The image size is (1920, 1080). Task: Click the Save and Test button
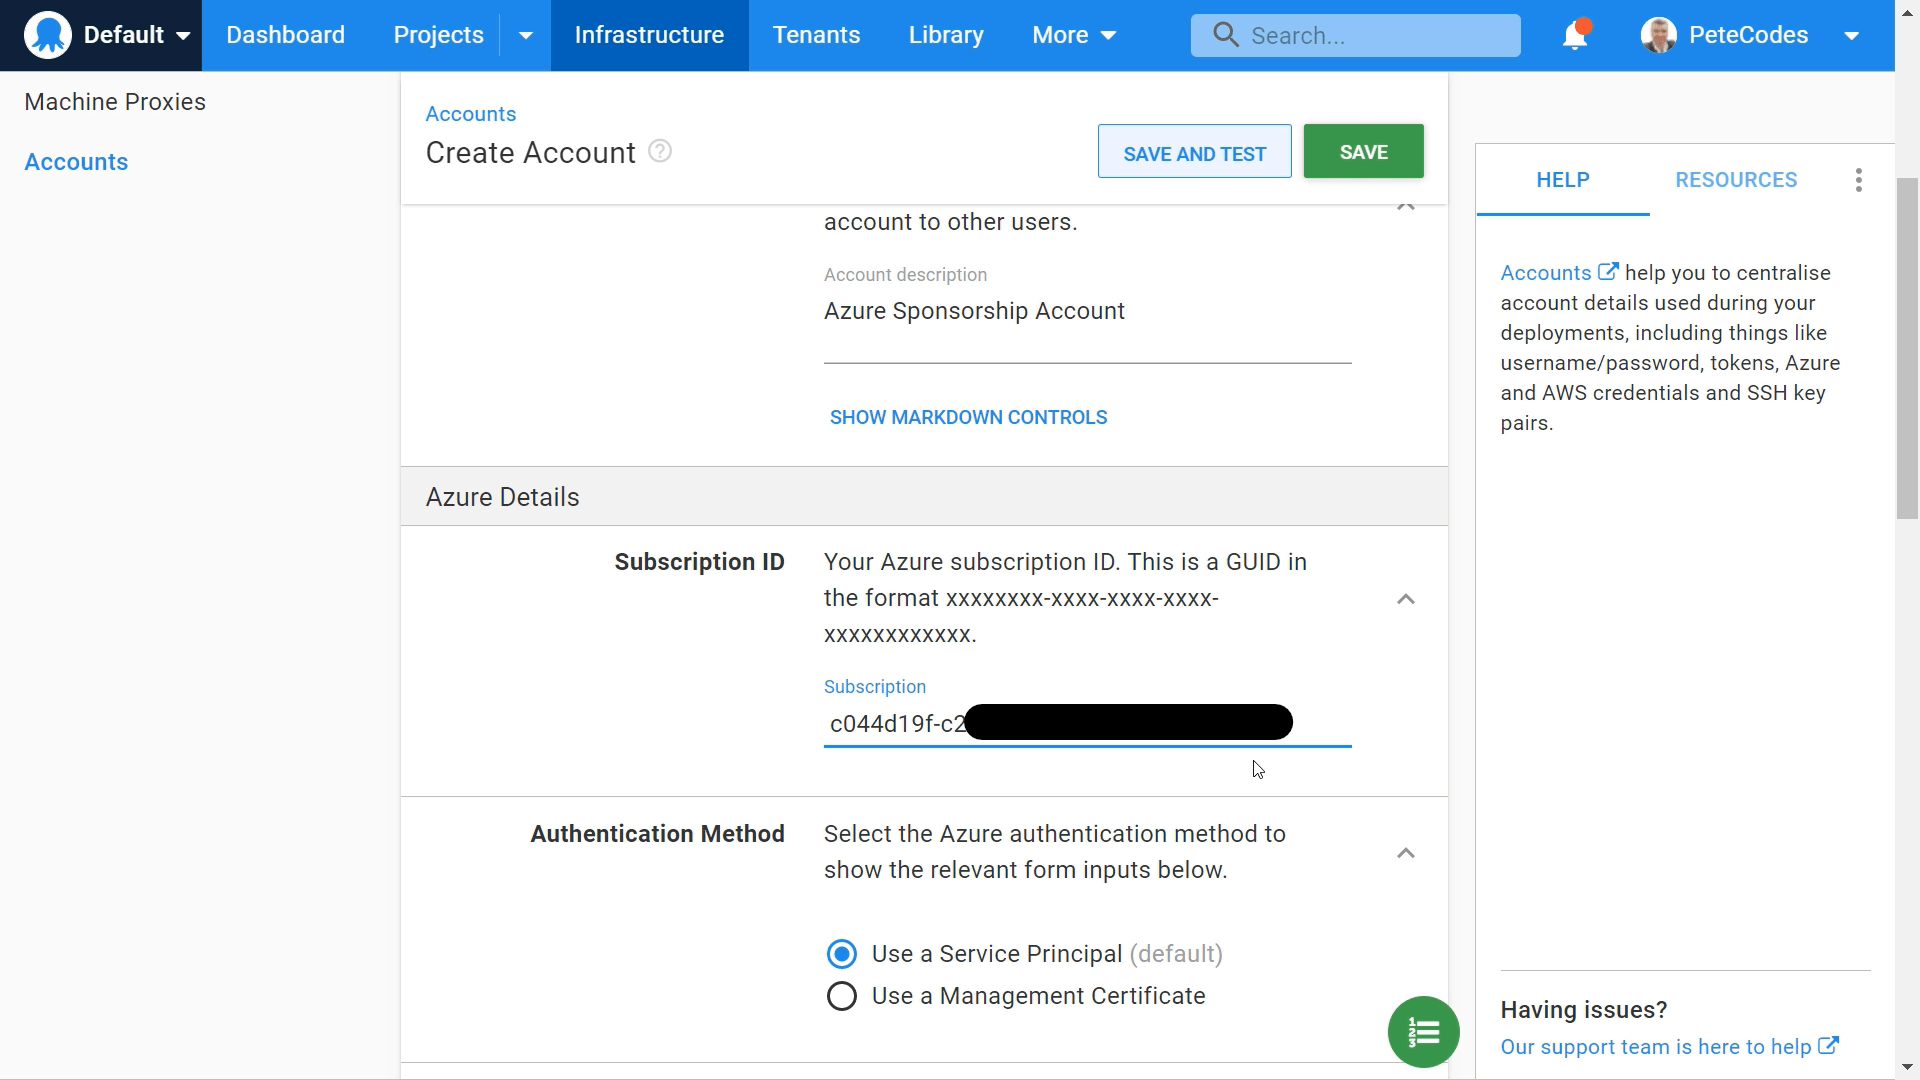click(1194, 152)
